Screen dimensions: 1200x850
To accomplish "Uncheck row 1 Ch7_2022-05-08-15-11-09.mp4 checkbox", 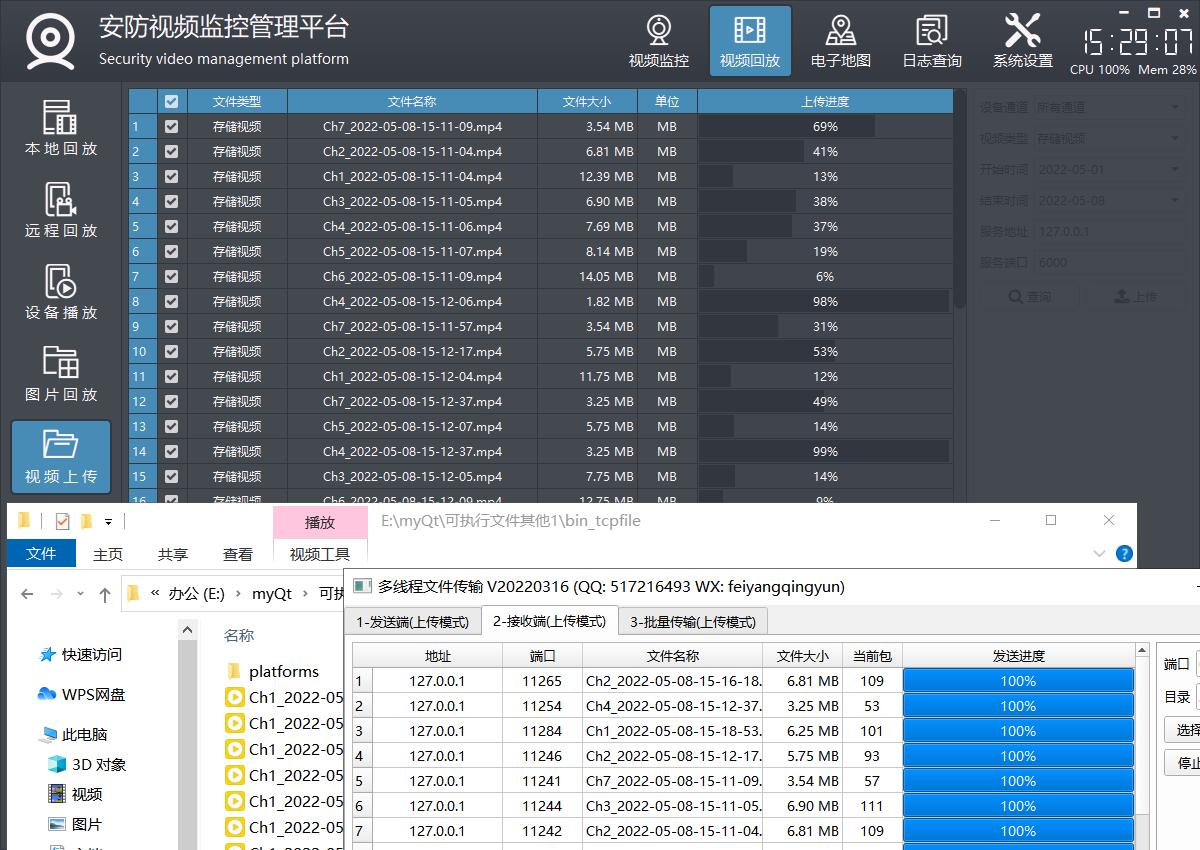I will pos(172,127).
